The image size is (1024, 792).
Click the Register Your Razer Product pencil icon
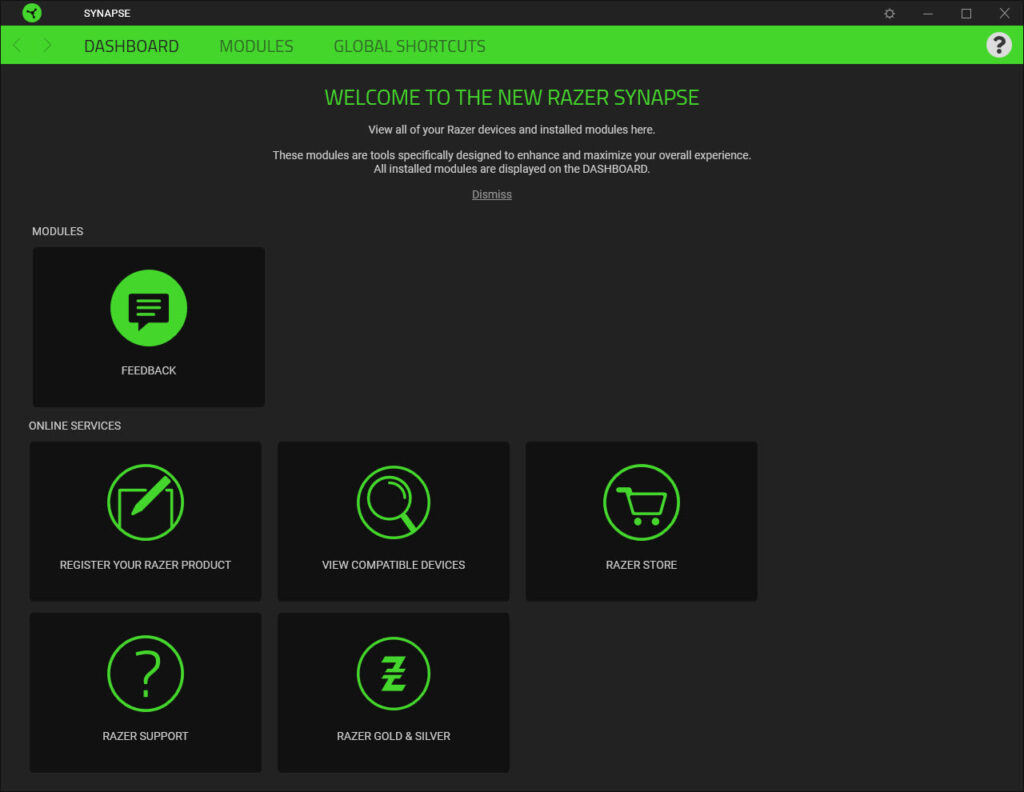(x=145, y=502)
